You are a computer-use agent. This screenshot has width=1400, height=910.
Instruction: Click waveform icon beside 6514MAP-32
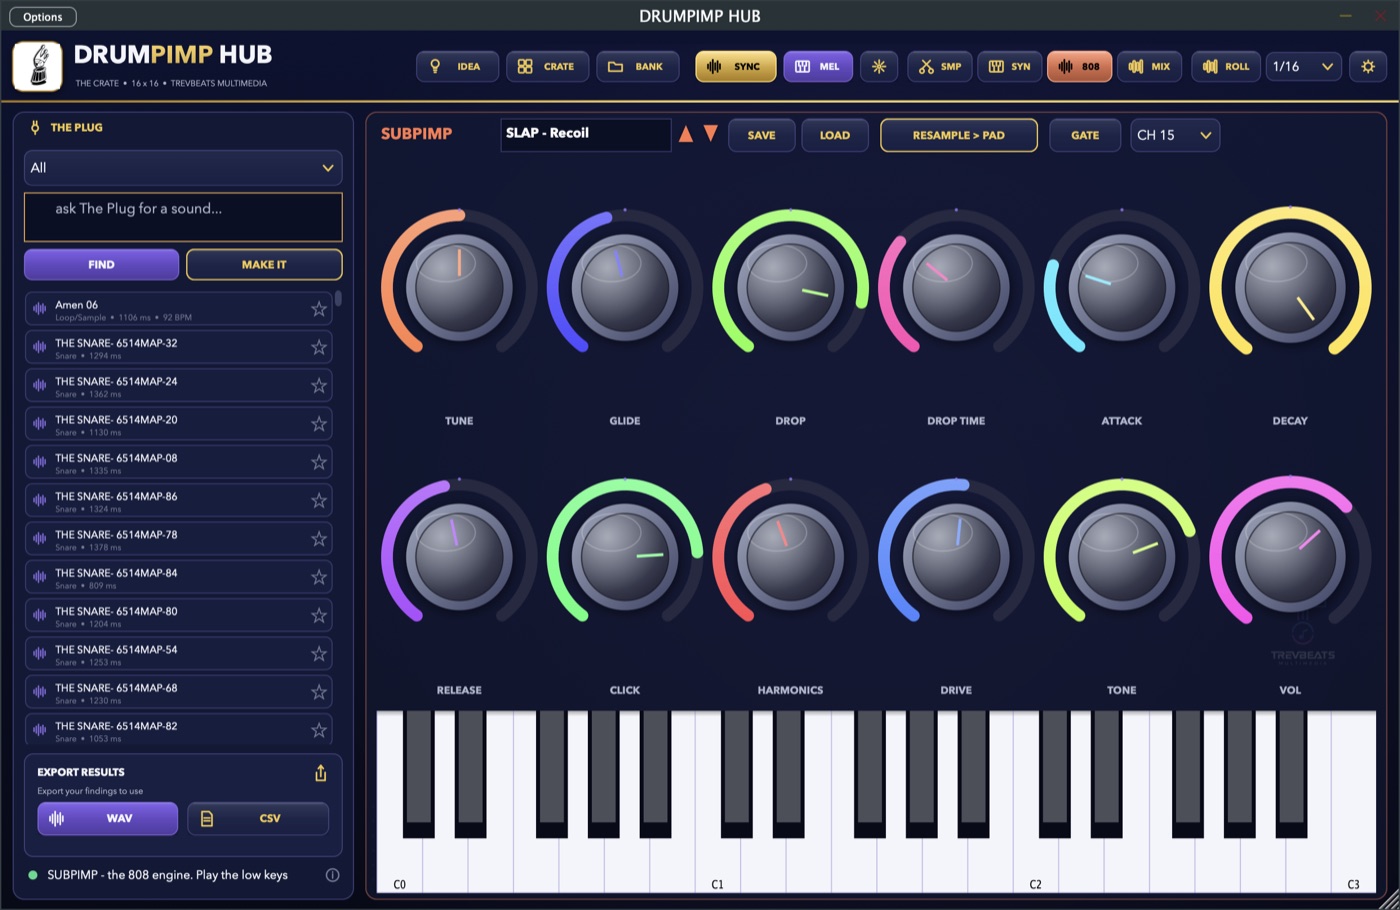[x=40, y=347]
